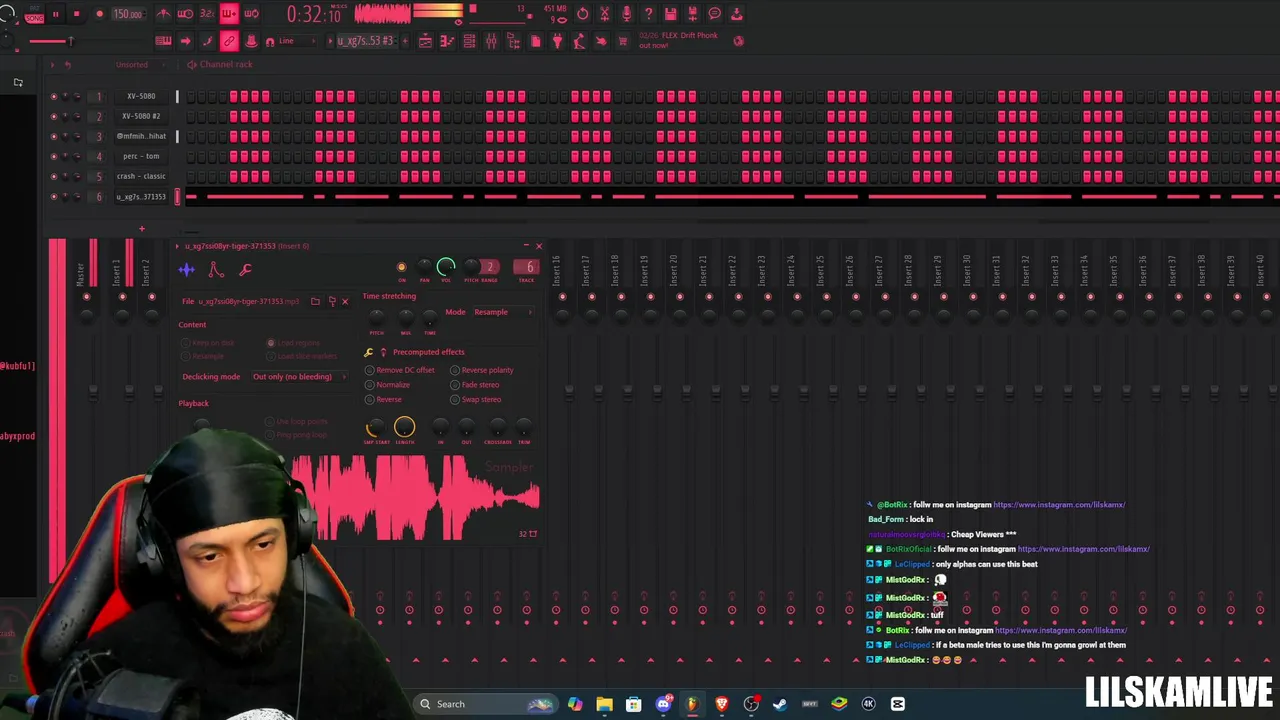This screenshot has height=720, width=1280.
Task: Click the microphone recording icon
Action: [x=627, y=14]
